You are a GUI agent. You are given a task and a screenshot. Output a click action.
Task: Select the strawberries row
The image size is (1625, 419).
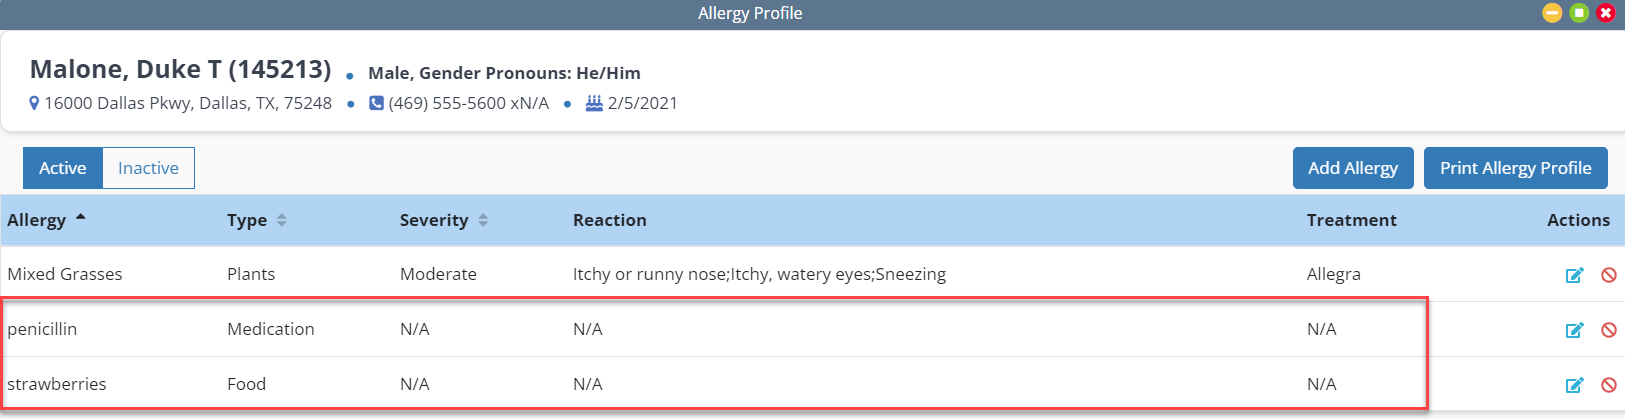point(57,384)
